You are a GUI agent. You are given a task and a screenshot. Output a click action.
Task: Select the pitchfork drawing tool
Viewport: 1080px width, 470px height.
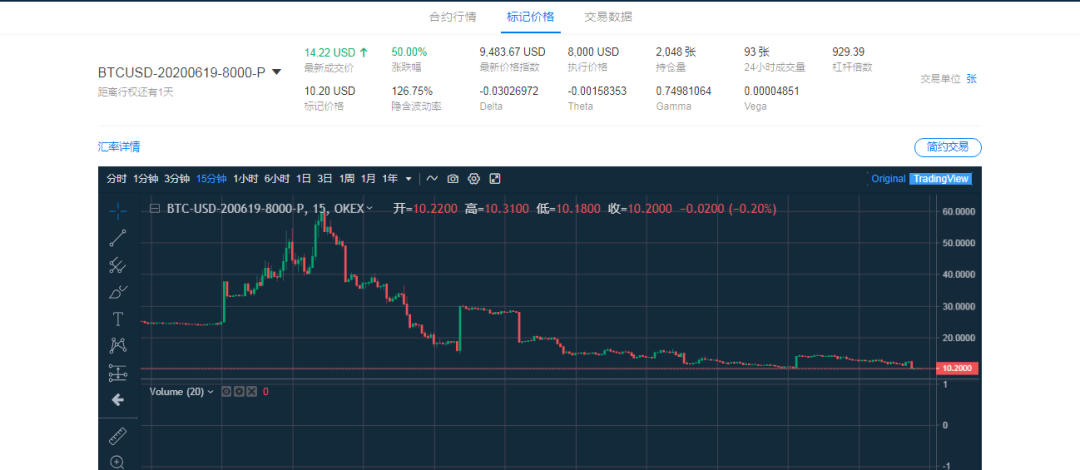[118, 265]
